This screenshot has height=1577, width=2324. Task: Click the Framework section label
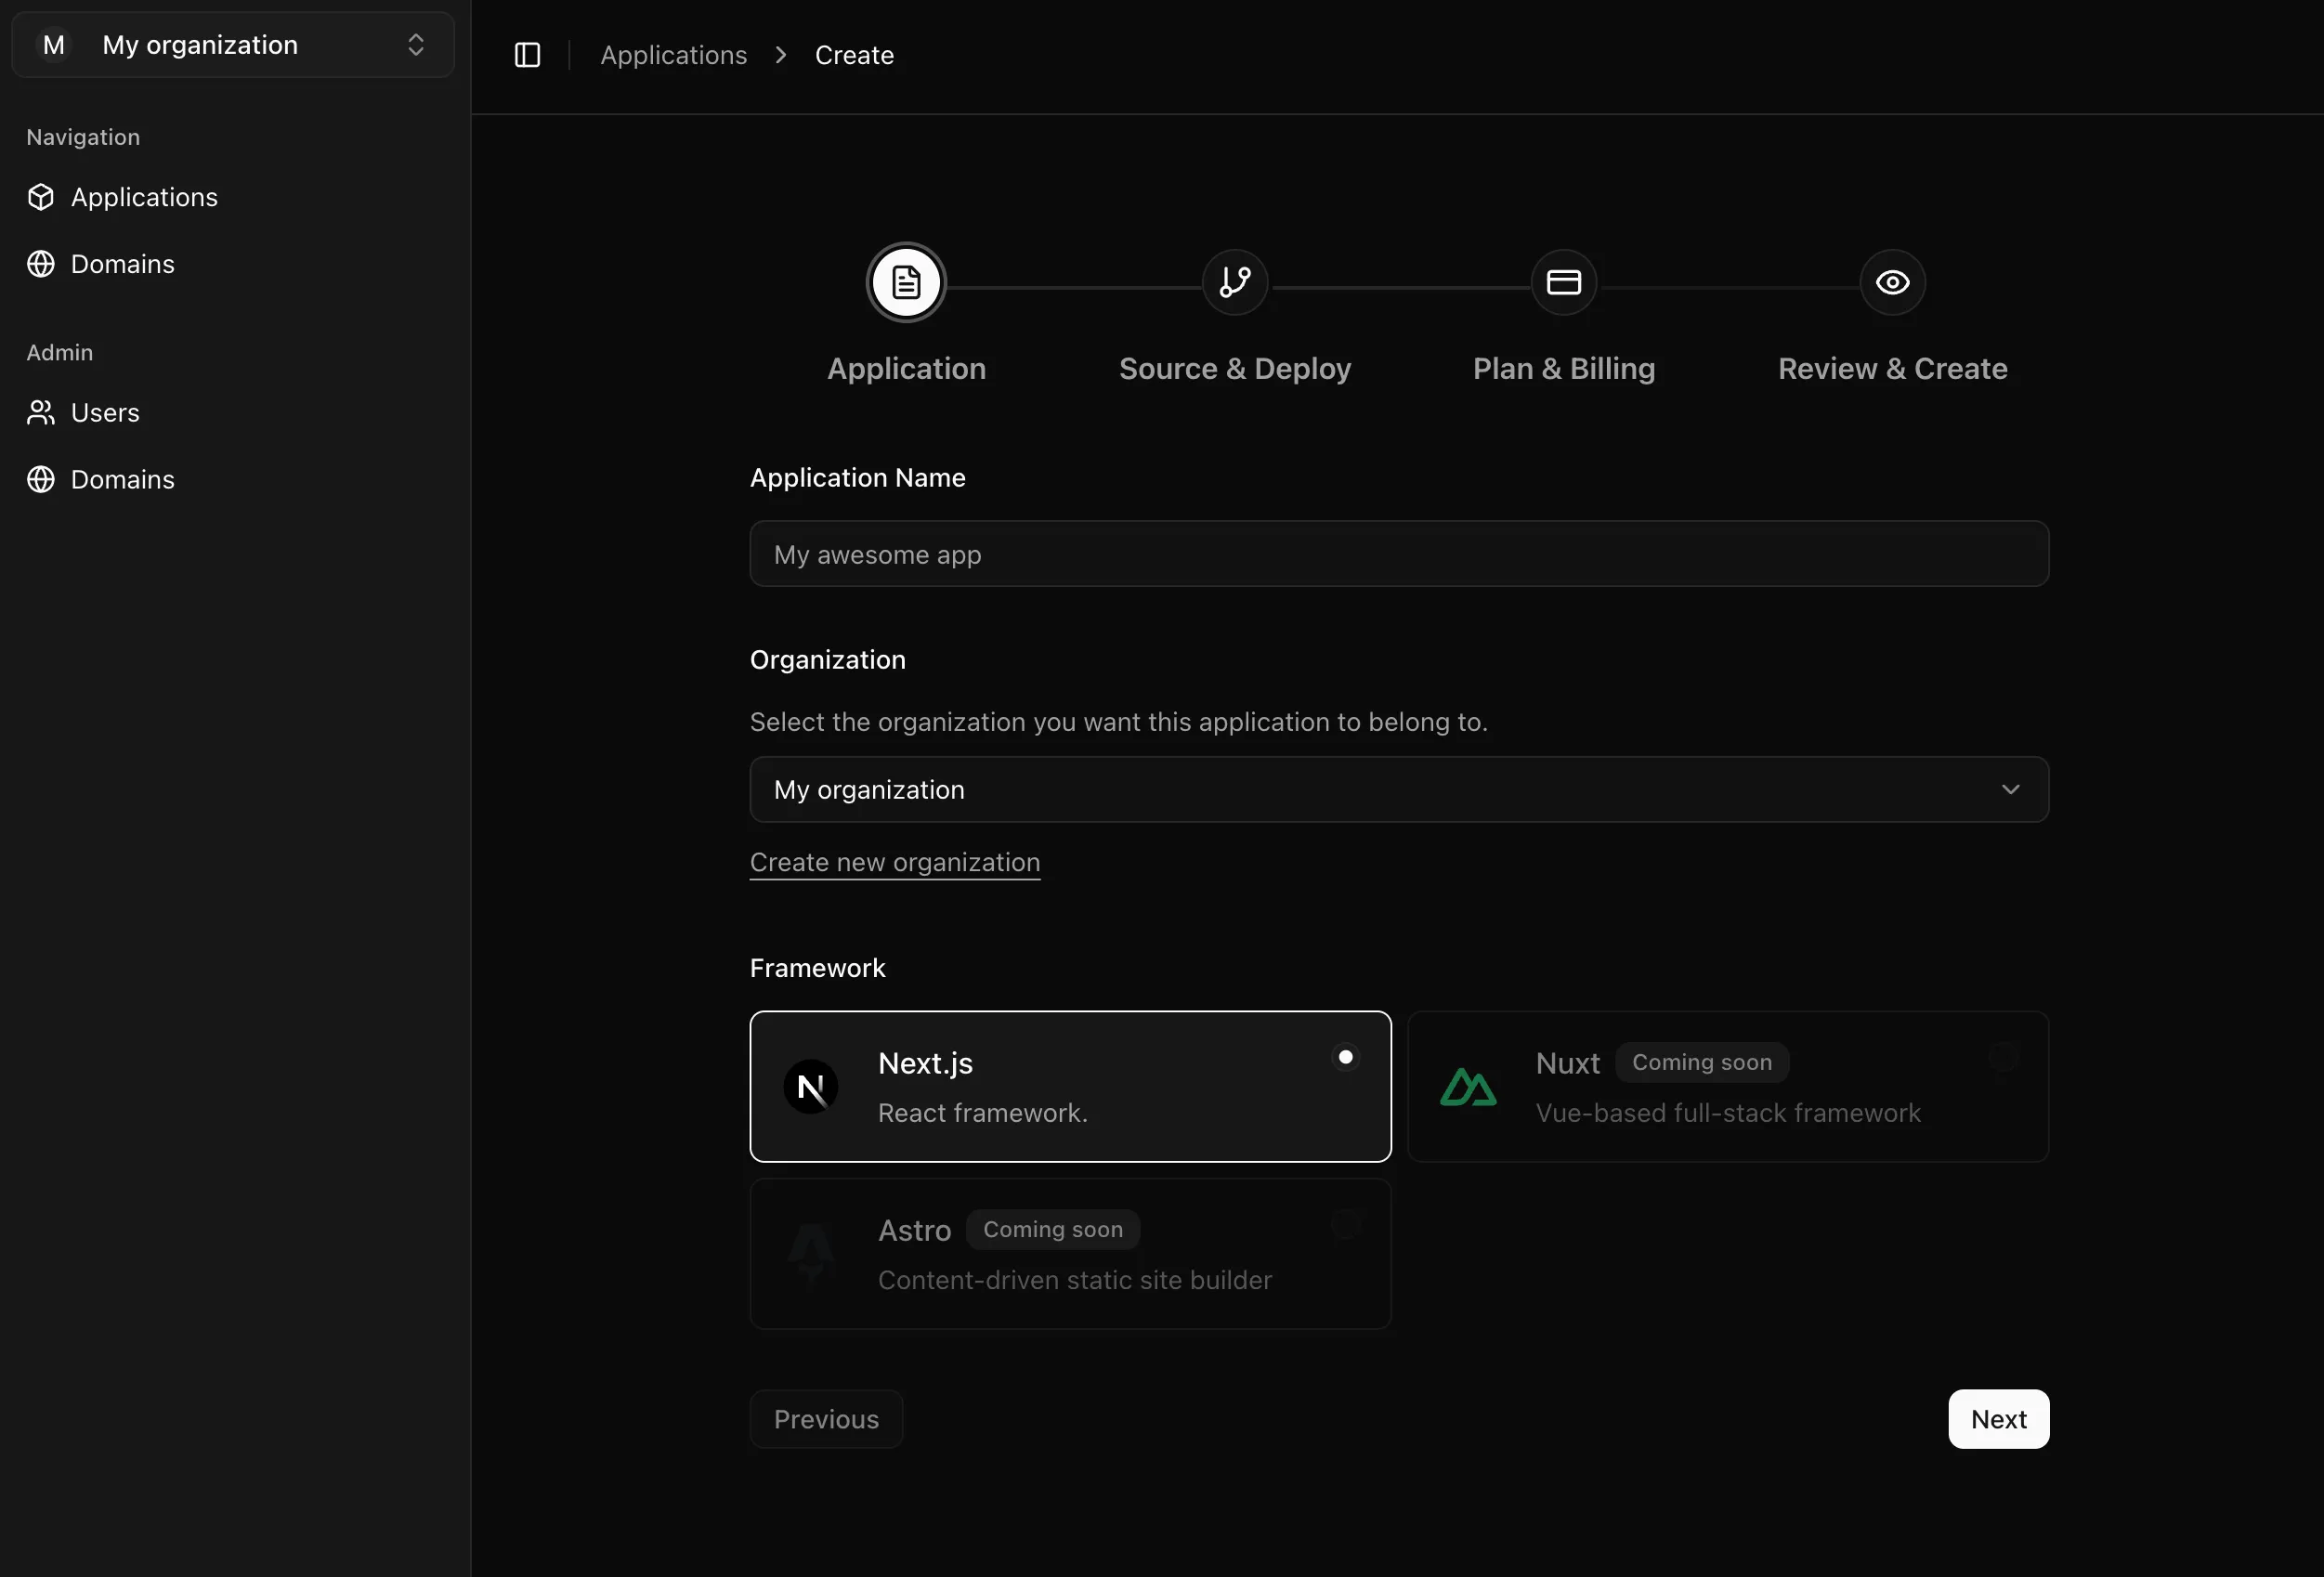(817, 968)
